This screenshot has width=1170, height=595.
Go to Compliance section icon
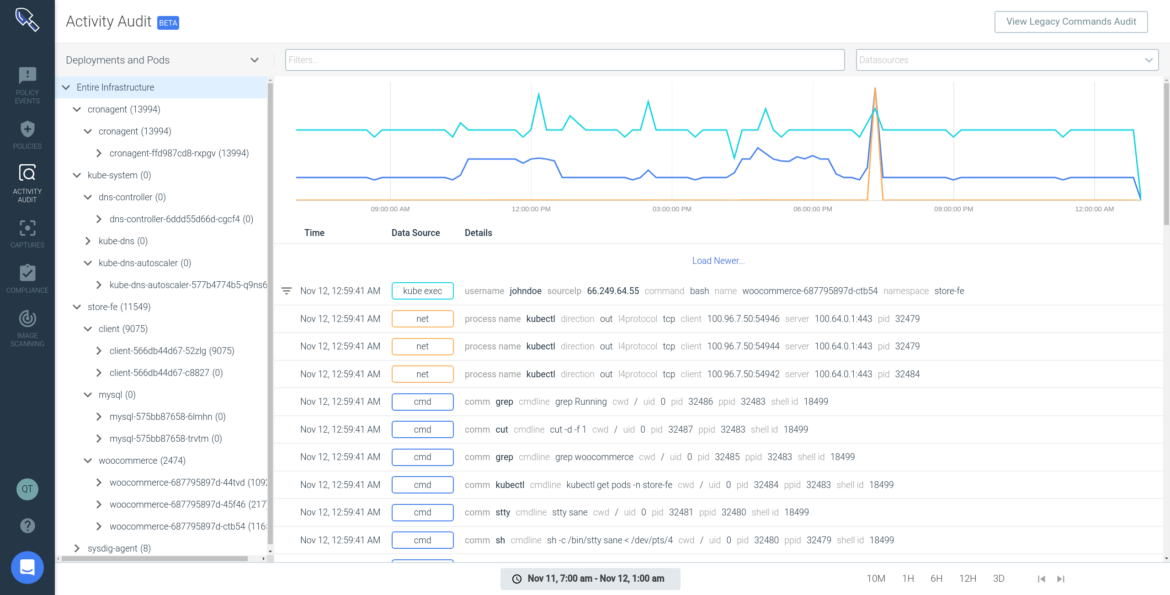(27, 278)
